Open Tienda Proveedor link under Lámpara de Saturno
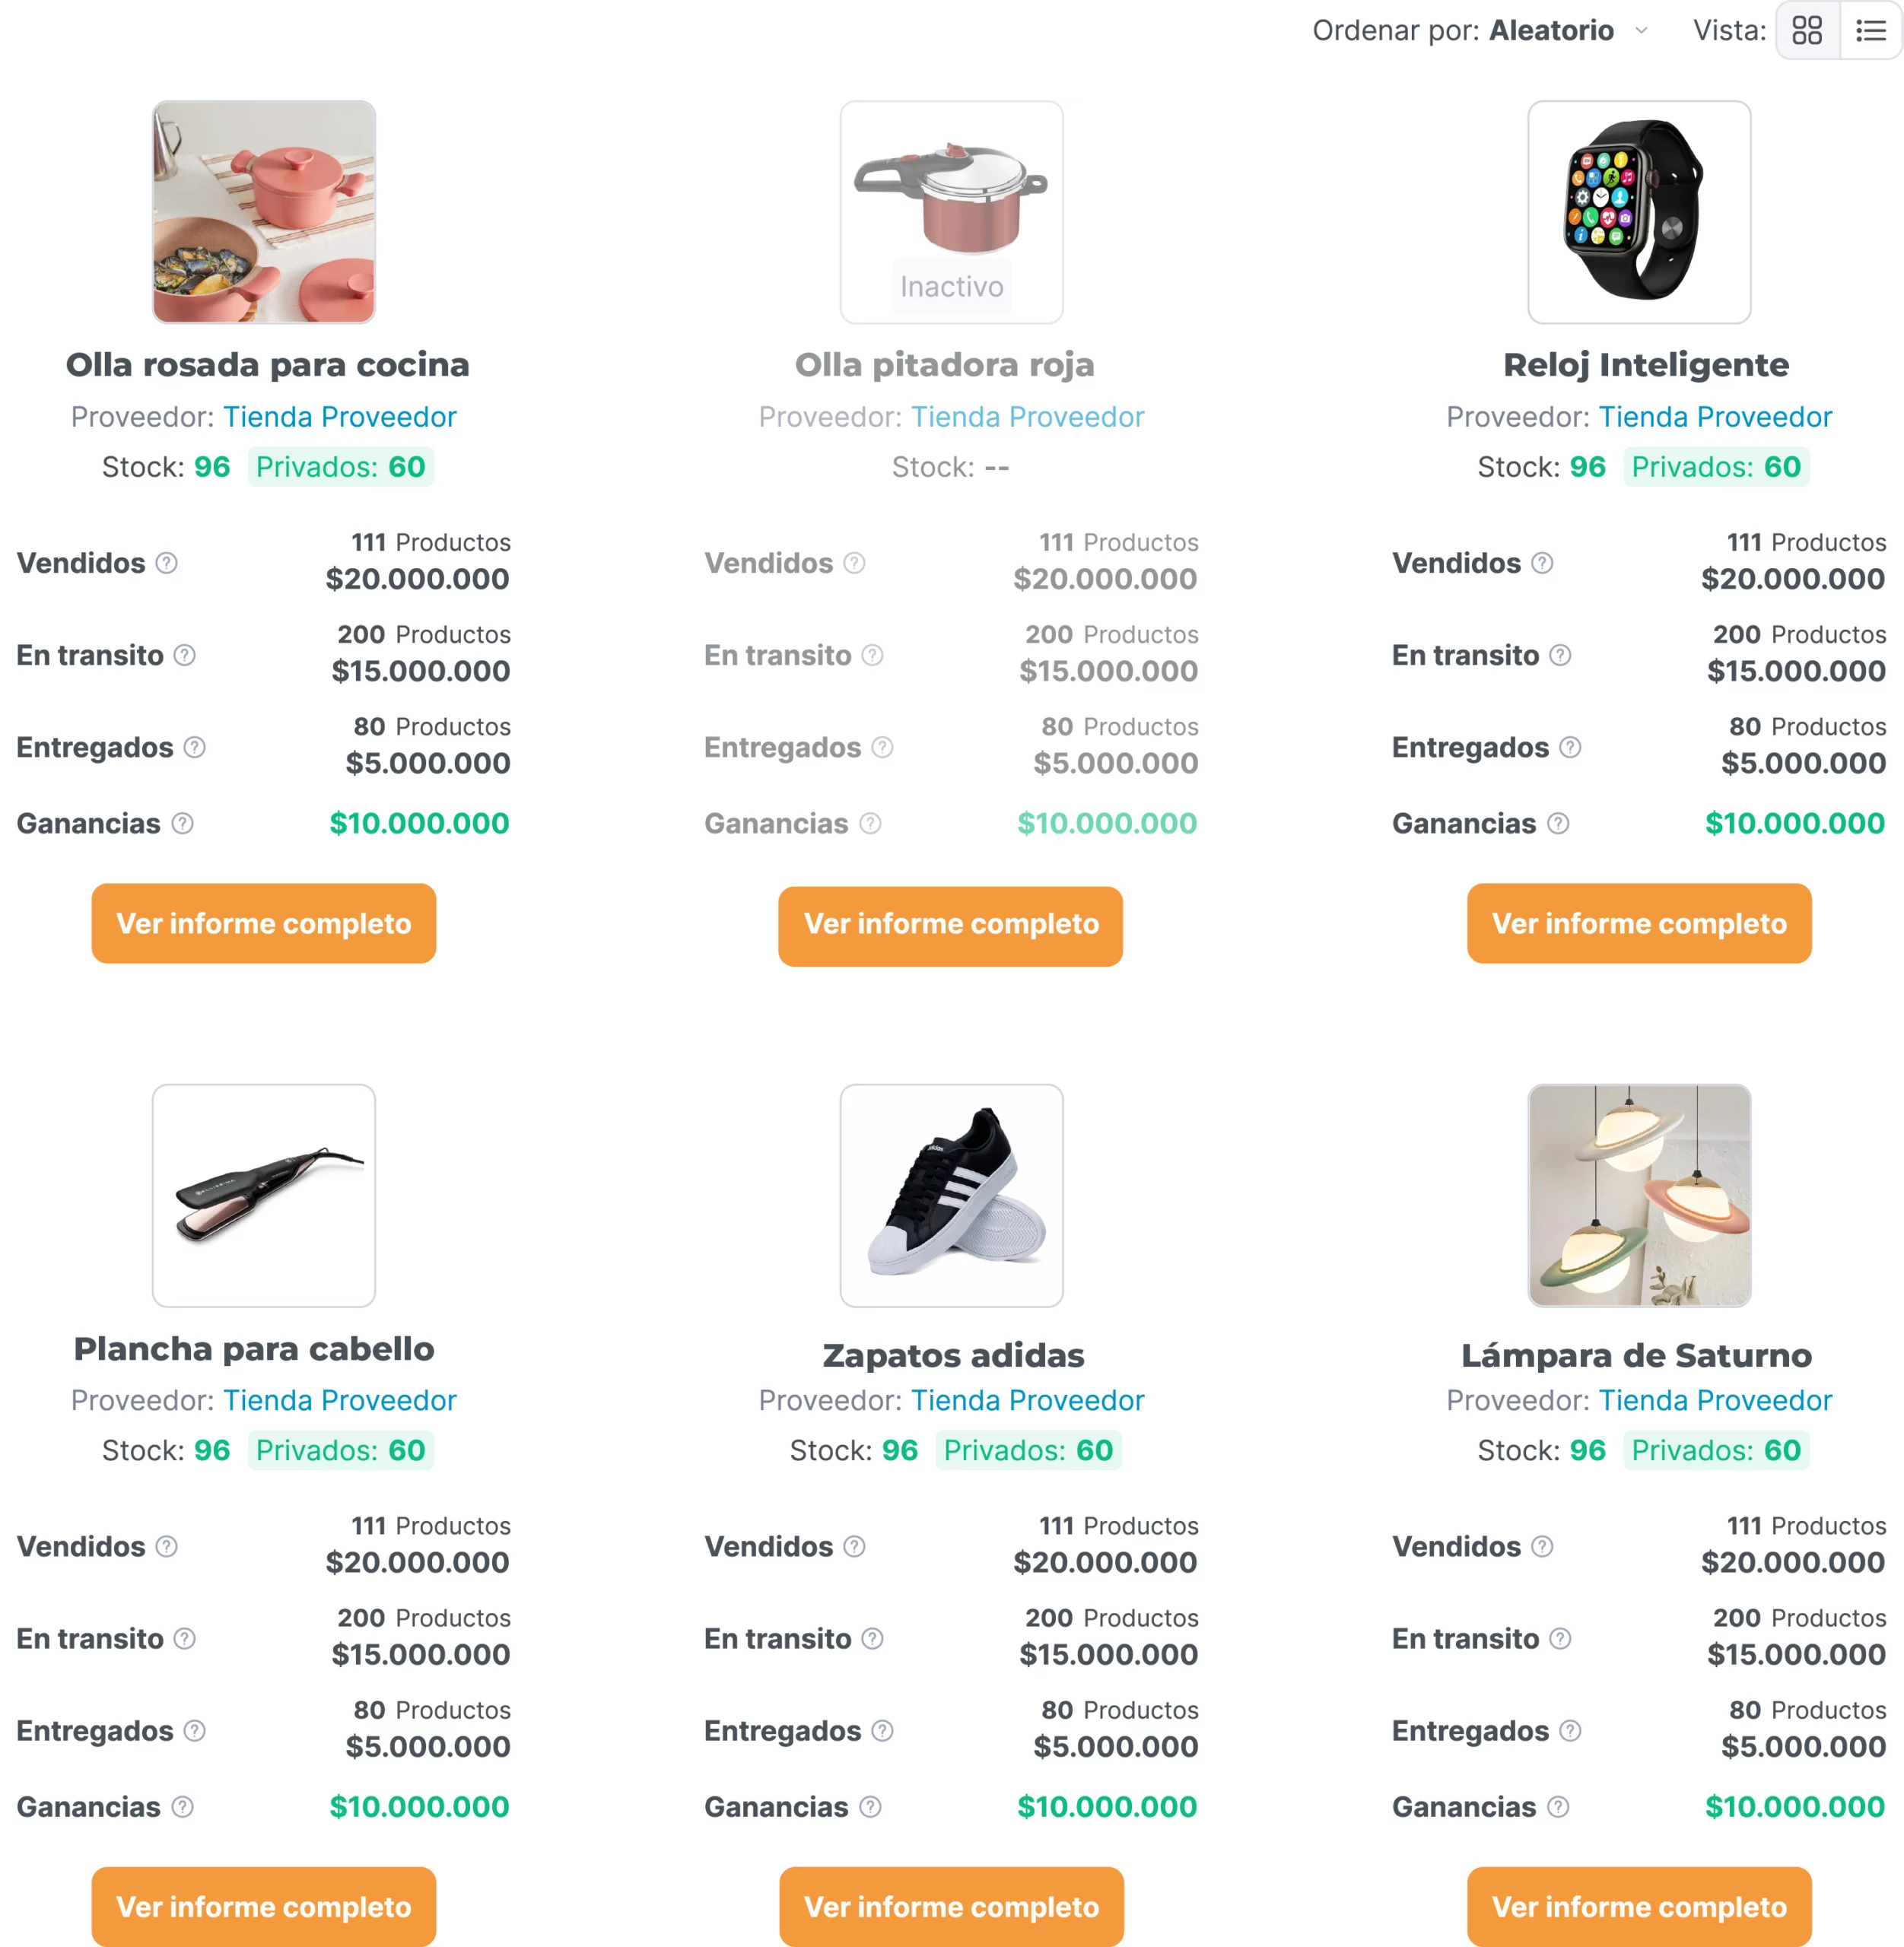The image size is (1904, 1947). pos(1715,1400)
